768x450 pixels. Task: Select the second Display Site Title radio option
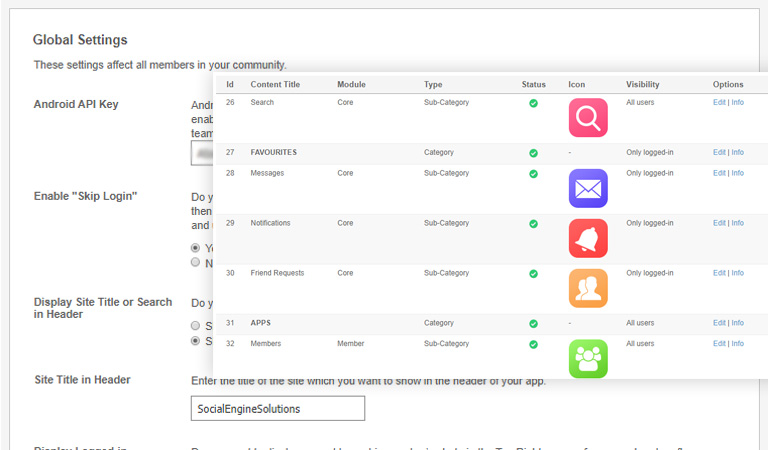pos(195,340)
